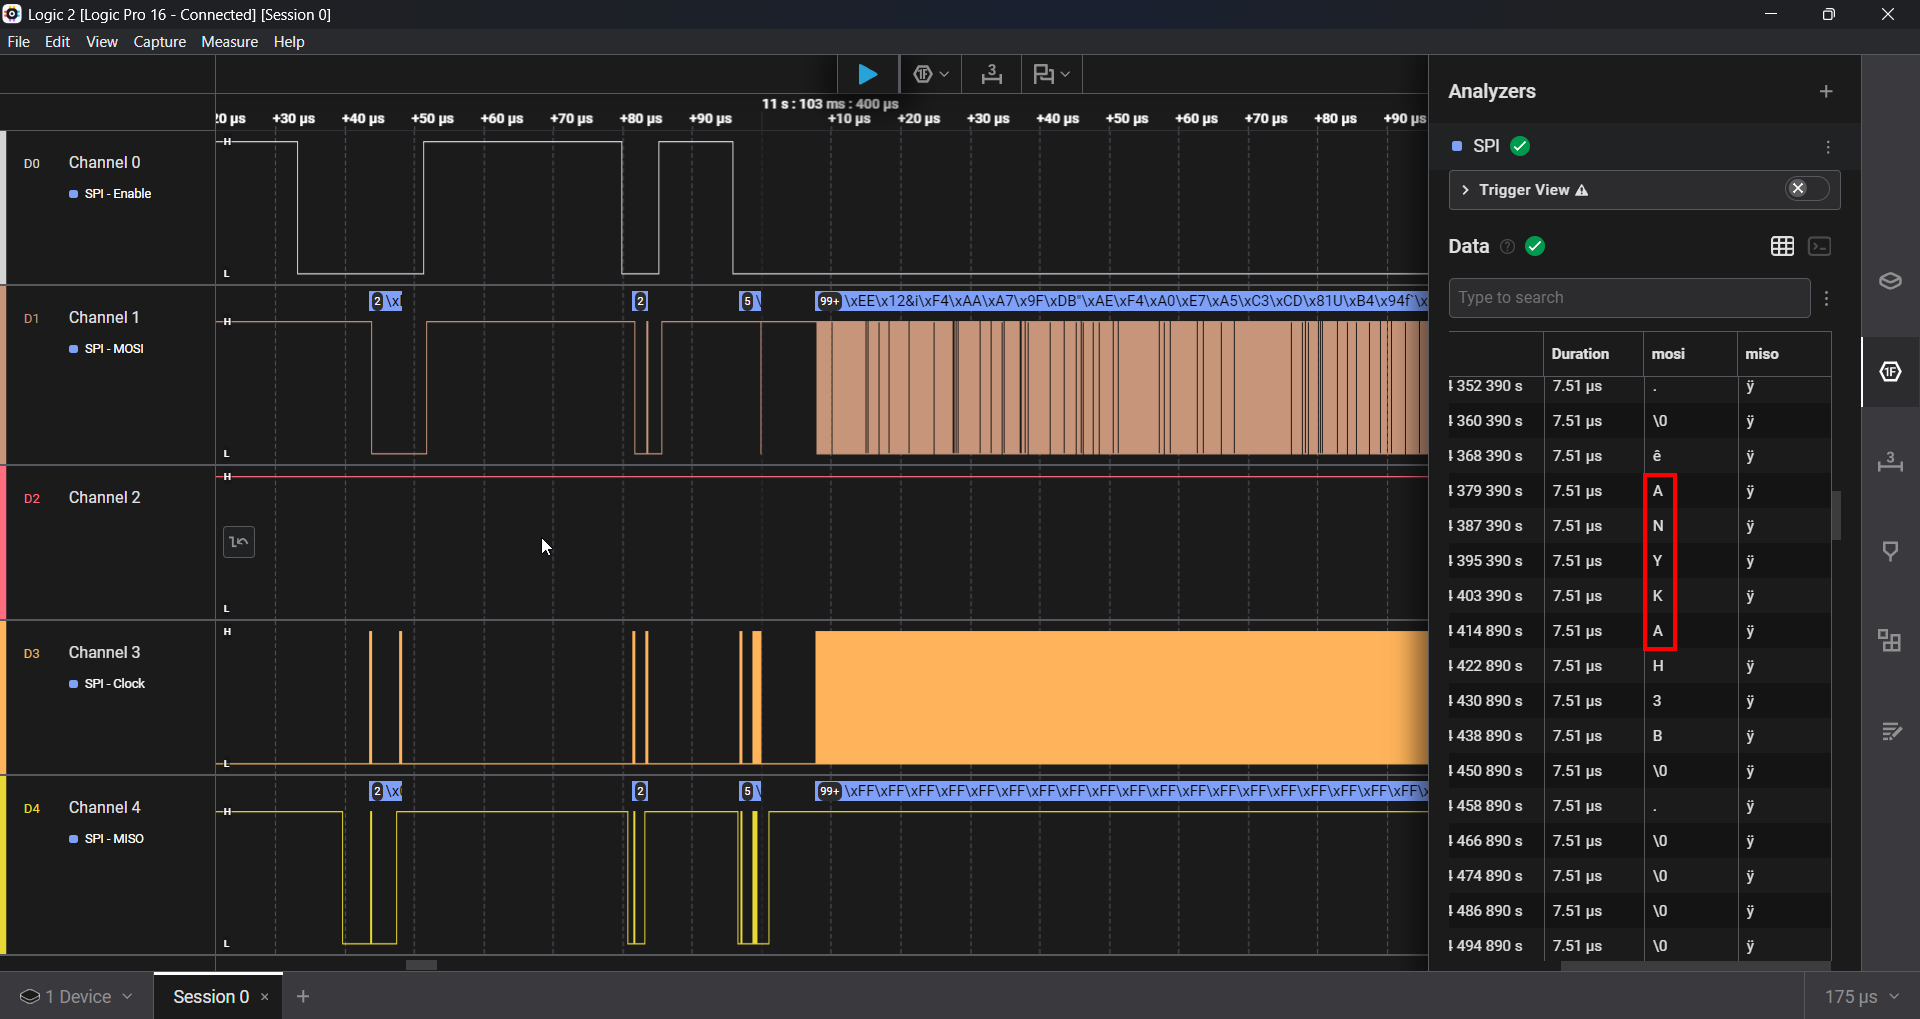Image resolution: width=1920 pixels, height=1019 pixels.
Task: Open the Device Settings sidebar icon
Action: click(x=1890, y=281)
